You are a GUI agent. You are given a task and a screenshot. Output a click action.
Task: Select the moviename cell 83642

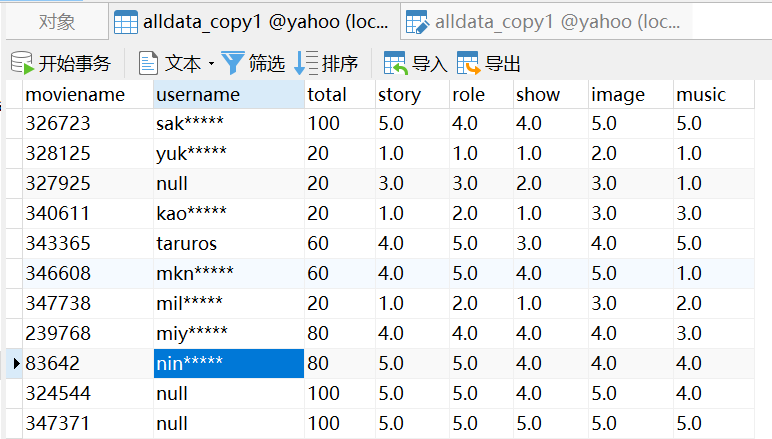pyautogui.click(x=88, y=364)
